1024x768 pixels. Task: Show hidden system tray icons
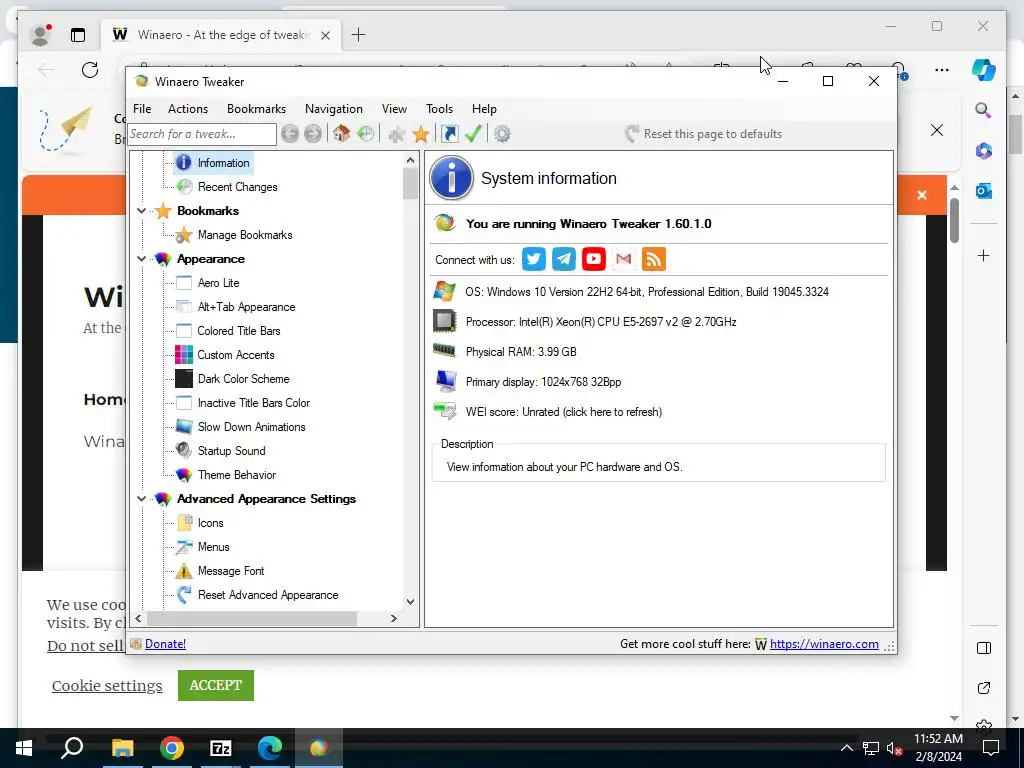coord(846,748)
